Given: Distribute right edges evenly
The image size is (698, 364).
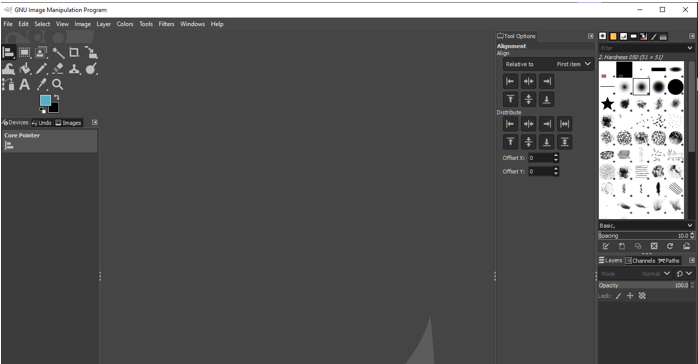Looking at the screenshot, I should coord(547,124).
